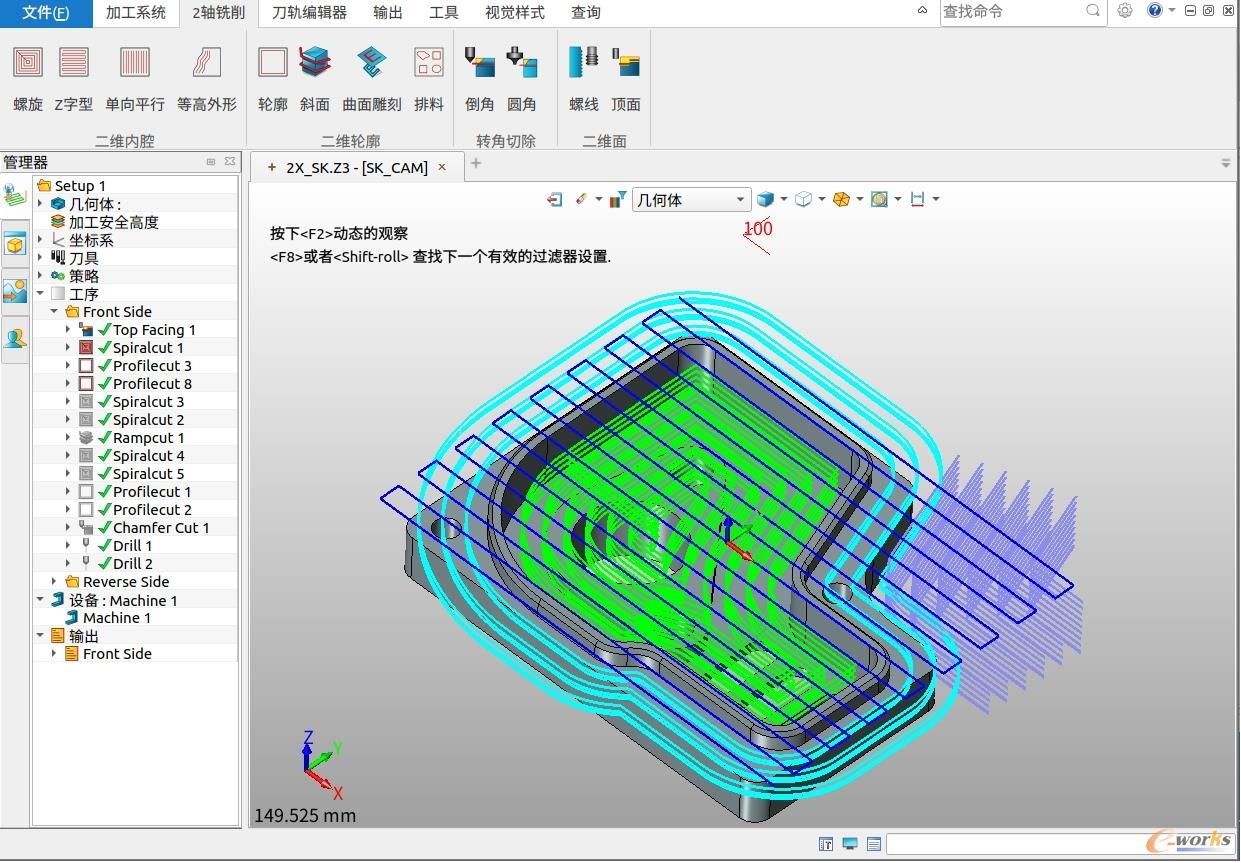
Task: Switch to the 工具 ribbon tab
Action: point(443,13)
